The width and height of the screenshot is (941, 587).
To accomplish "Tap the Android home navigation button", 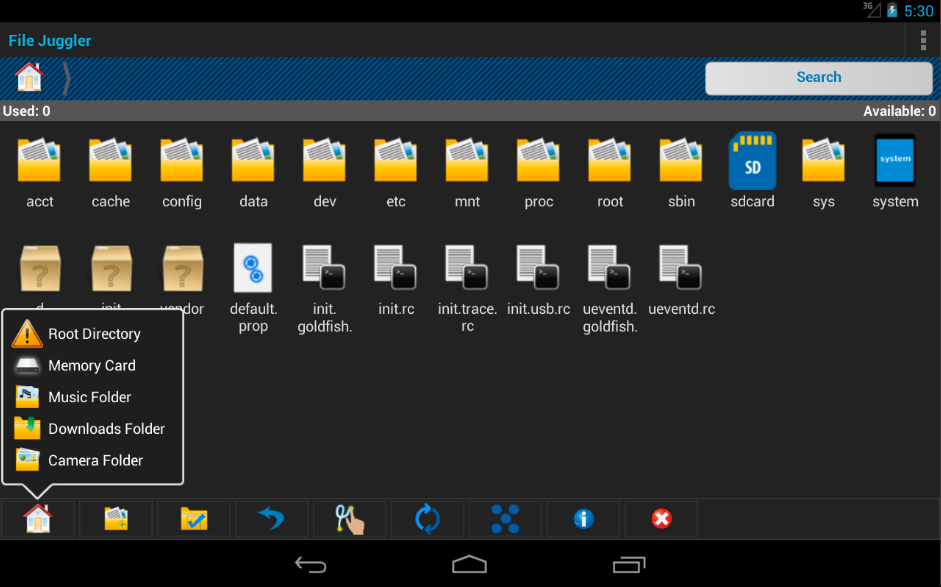I will pos(469,564).
